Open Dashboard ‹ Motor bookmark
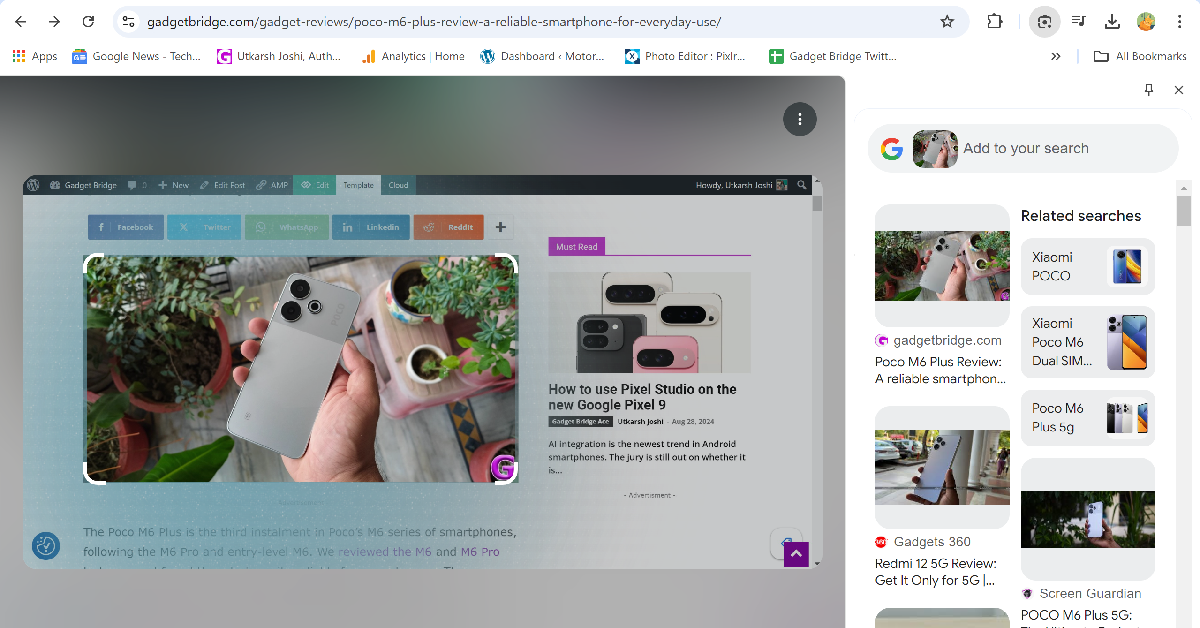The width and height of the screenshot is (1200, 628). pos(542,56)
